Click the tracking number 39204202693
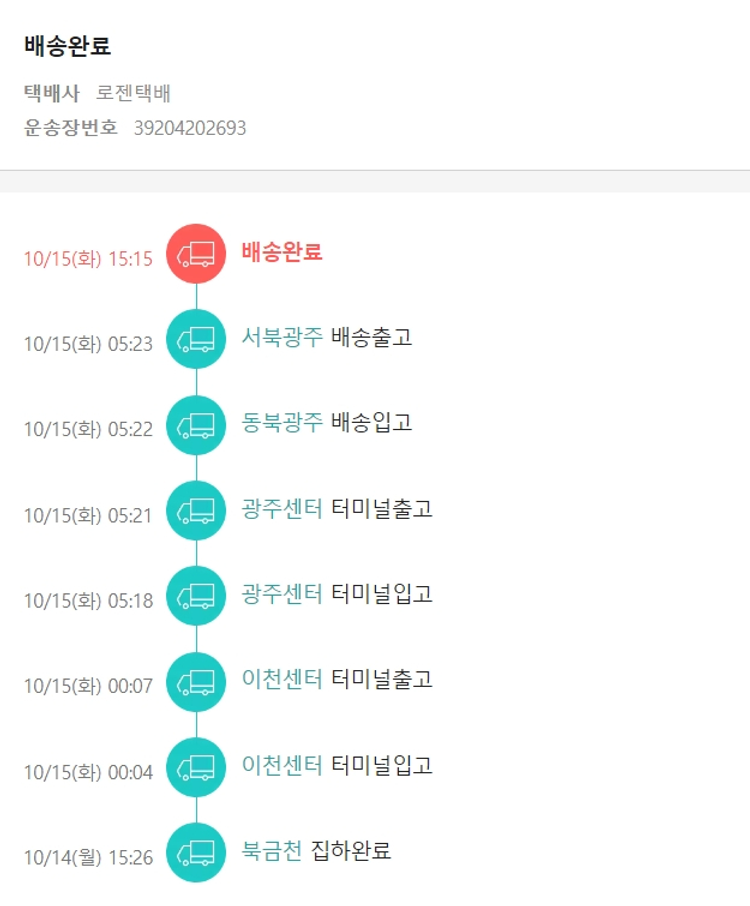Image resolution: width=750 pixels, height=906 pixels. (x=190, y=128)
